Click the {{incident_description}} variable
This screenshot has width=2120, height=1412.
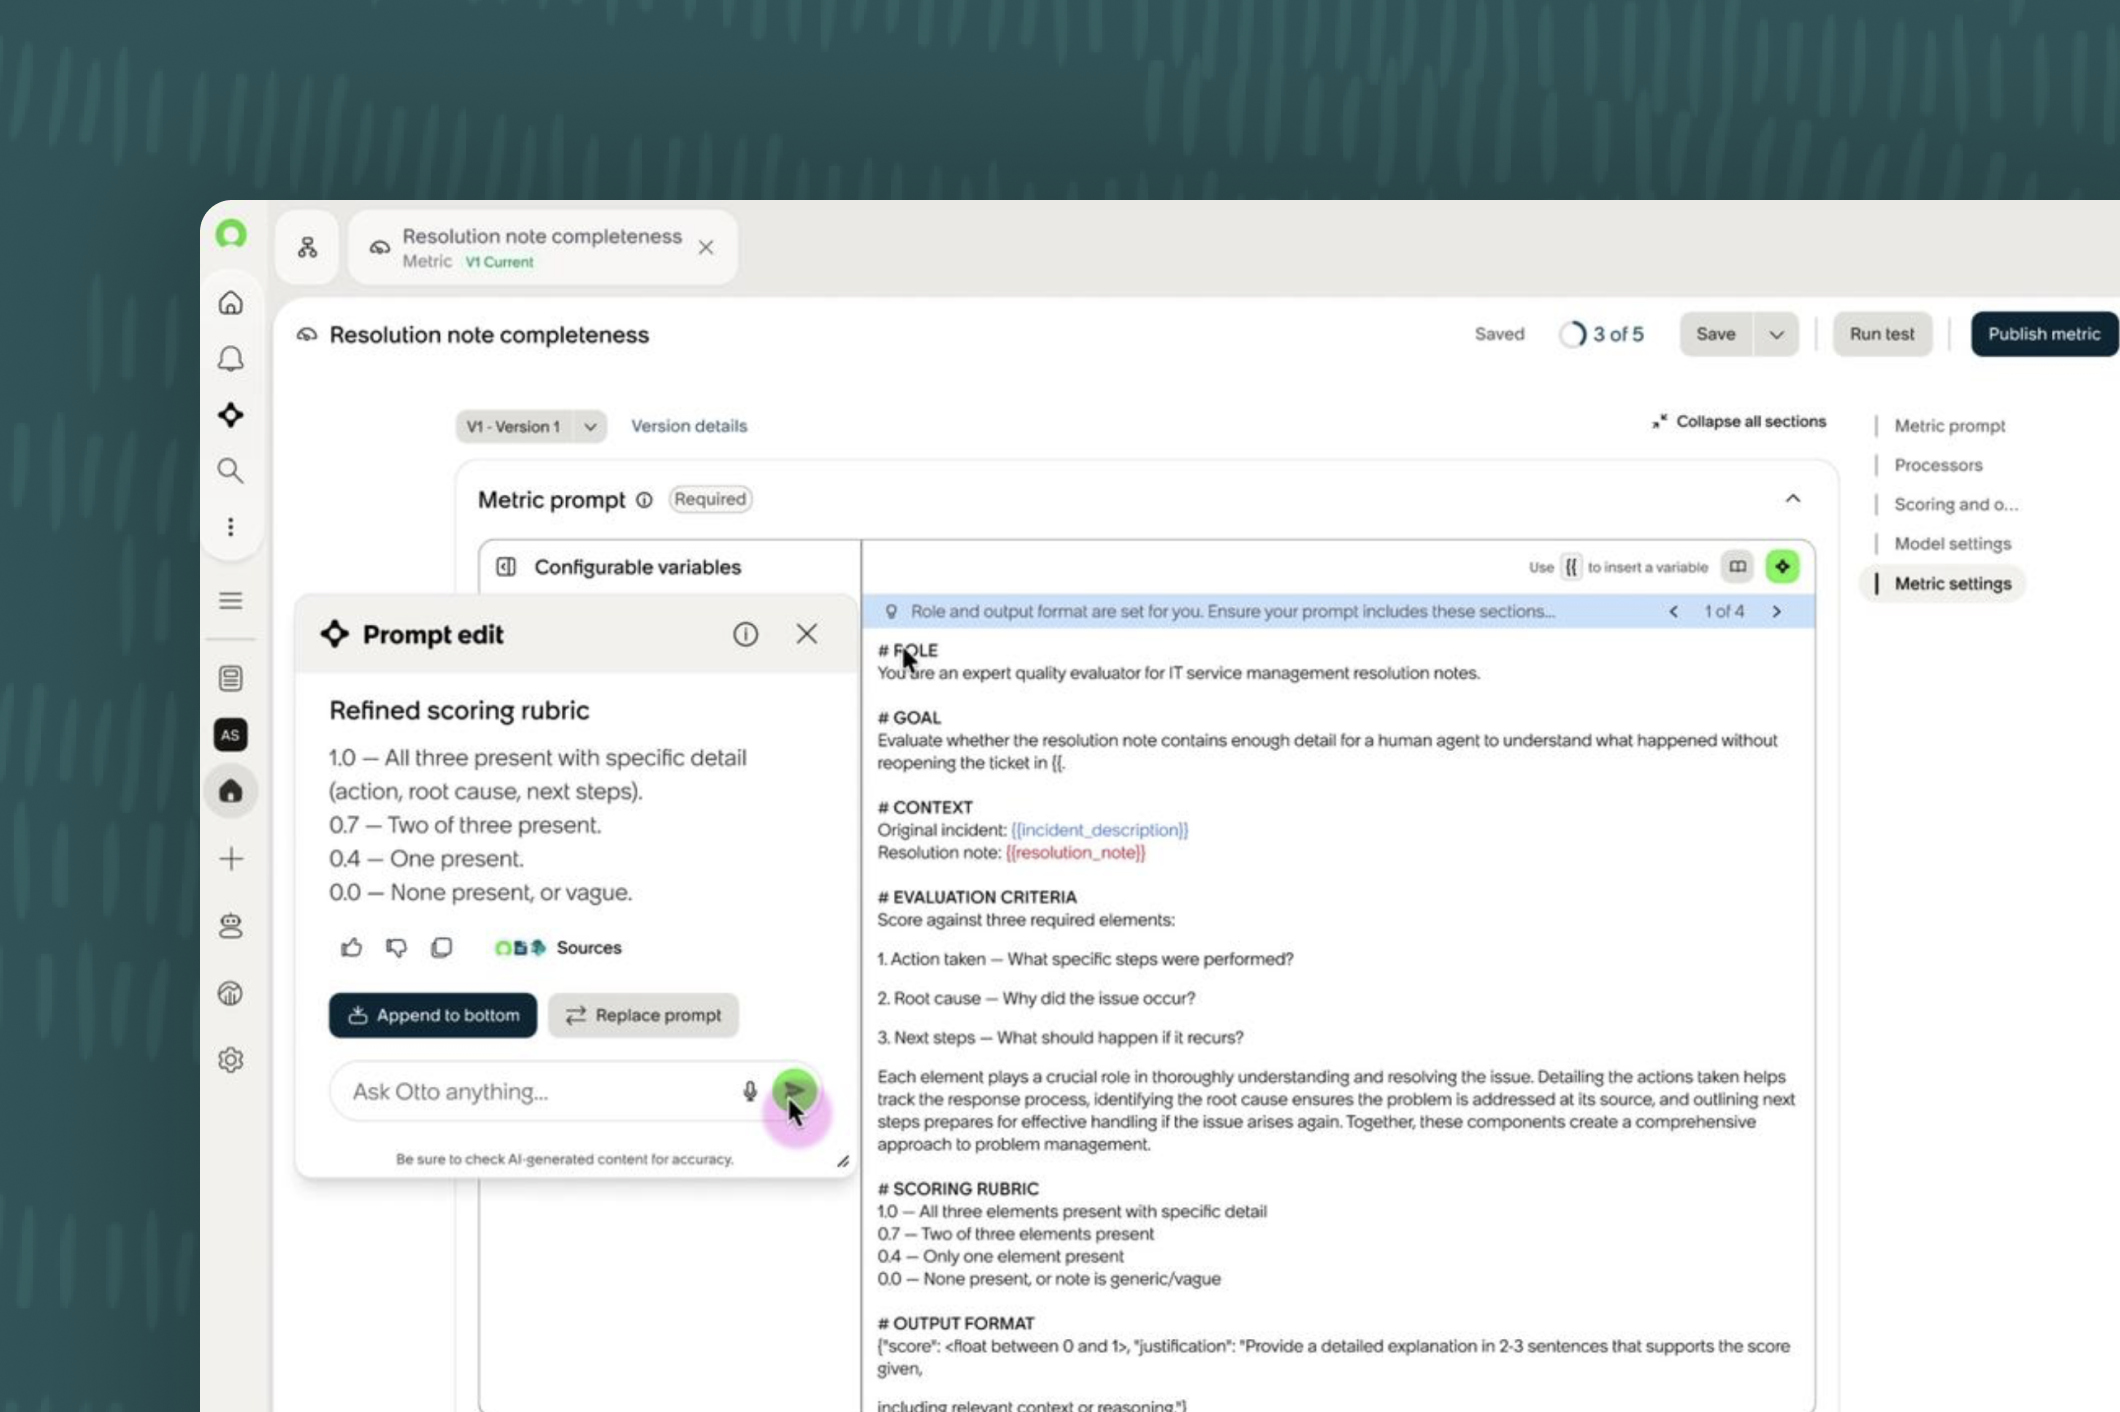1099,830
